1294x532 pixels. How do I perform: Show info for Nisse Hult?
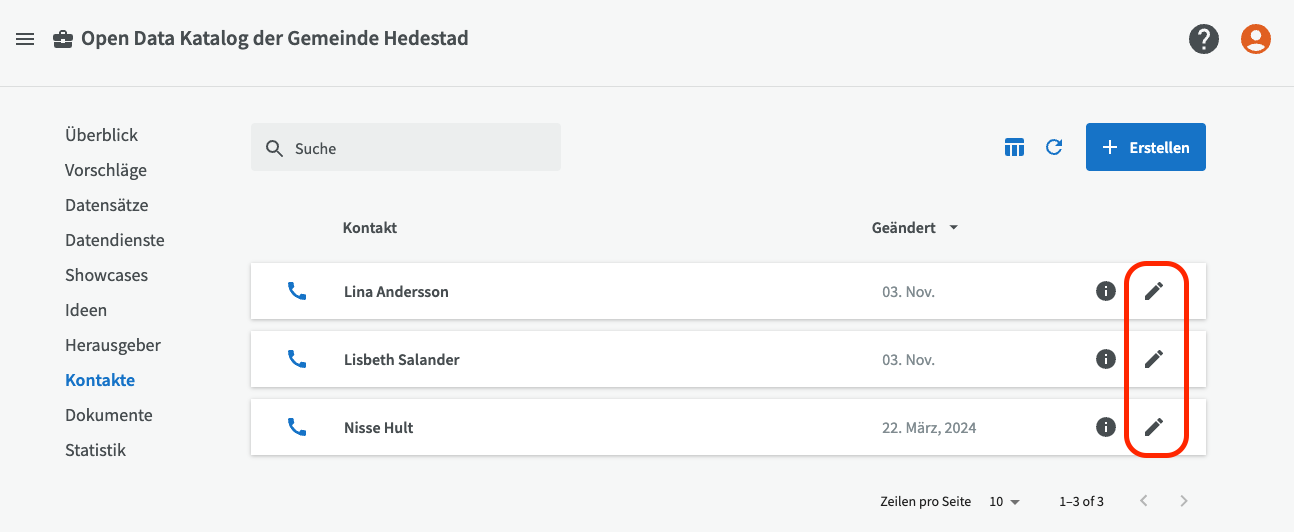pos(1106,427)
